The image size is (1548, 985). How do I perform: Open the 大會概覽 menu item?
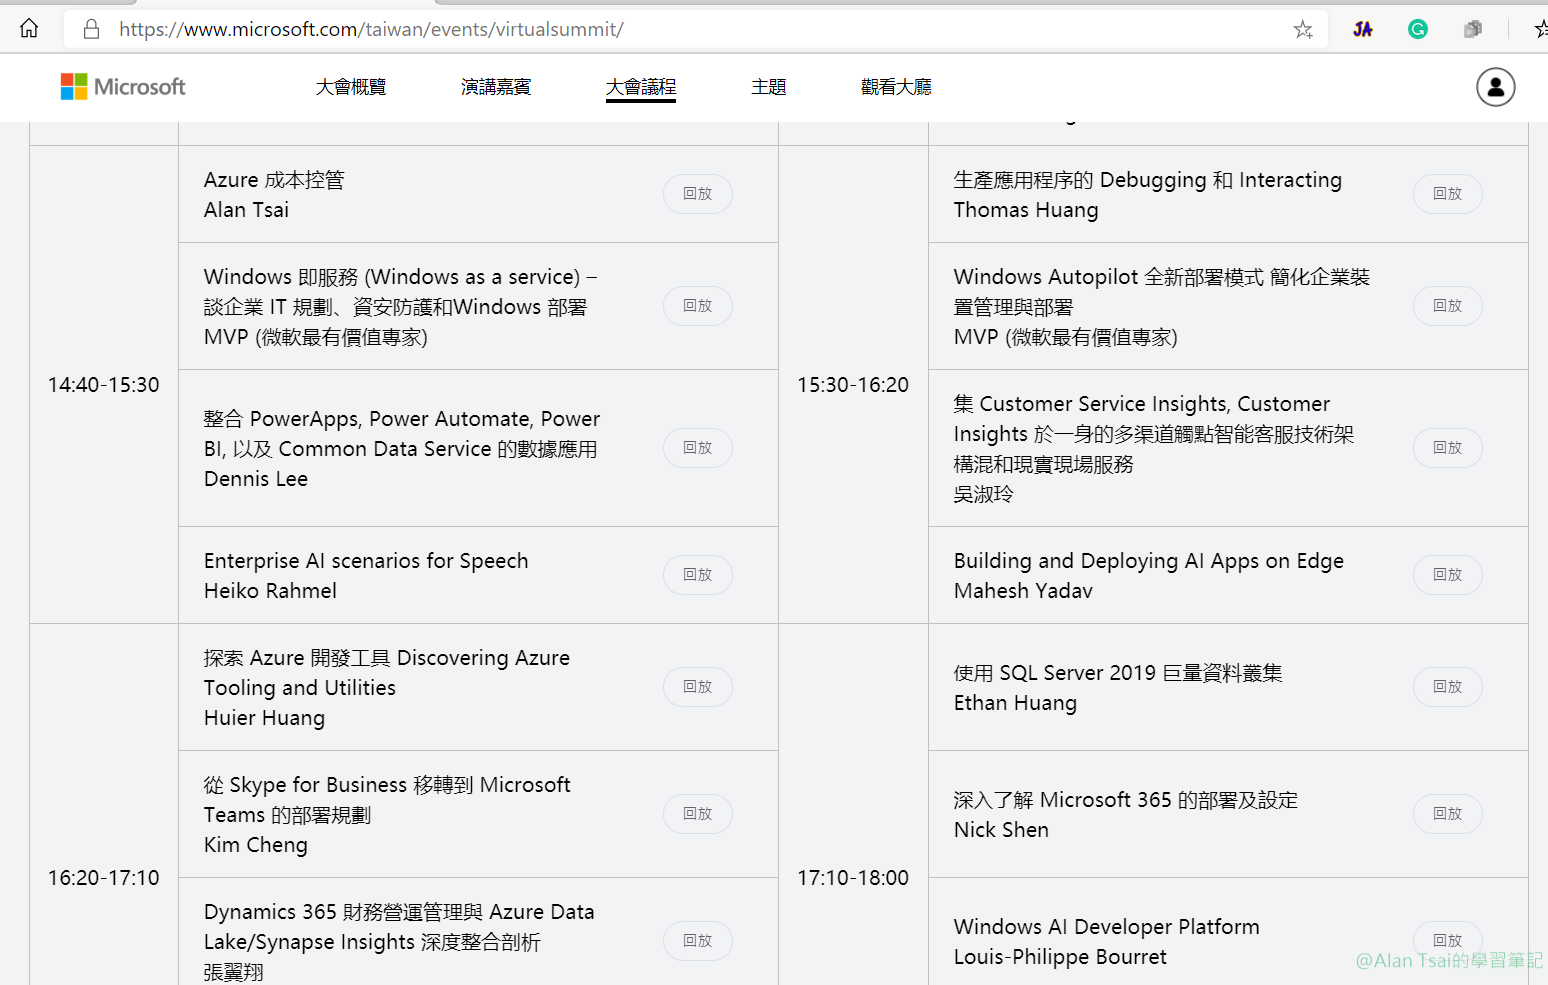[x=351, y=87]
